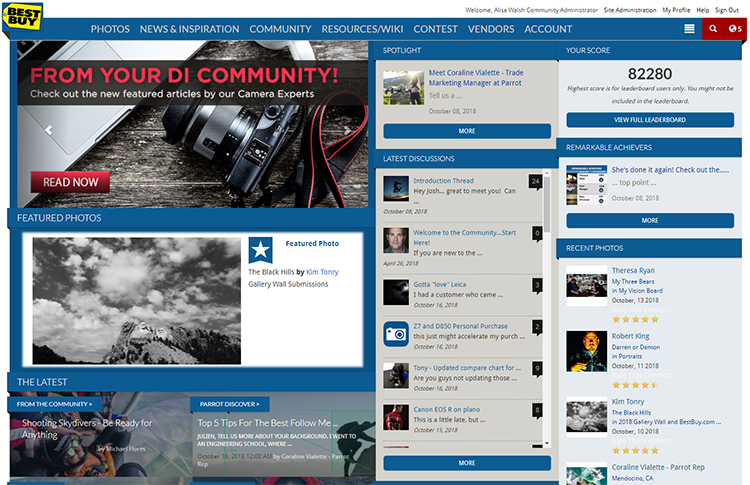
Task: Open Shooting Skydivers article
Action: (x=87, y=429)
